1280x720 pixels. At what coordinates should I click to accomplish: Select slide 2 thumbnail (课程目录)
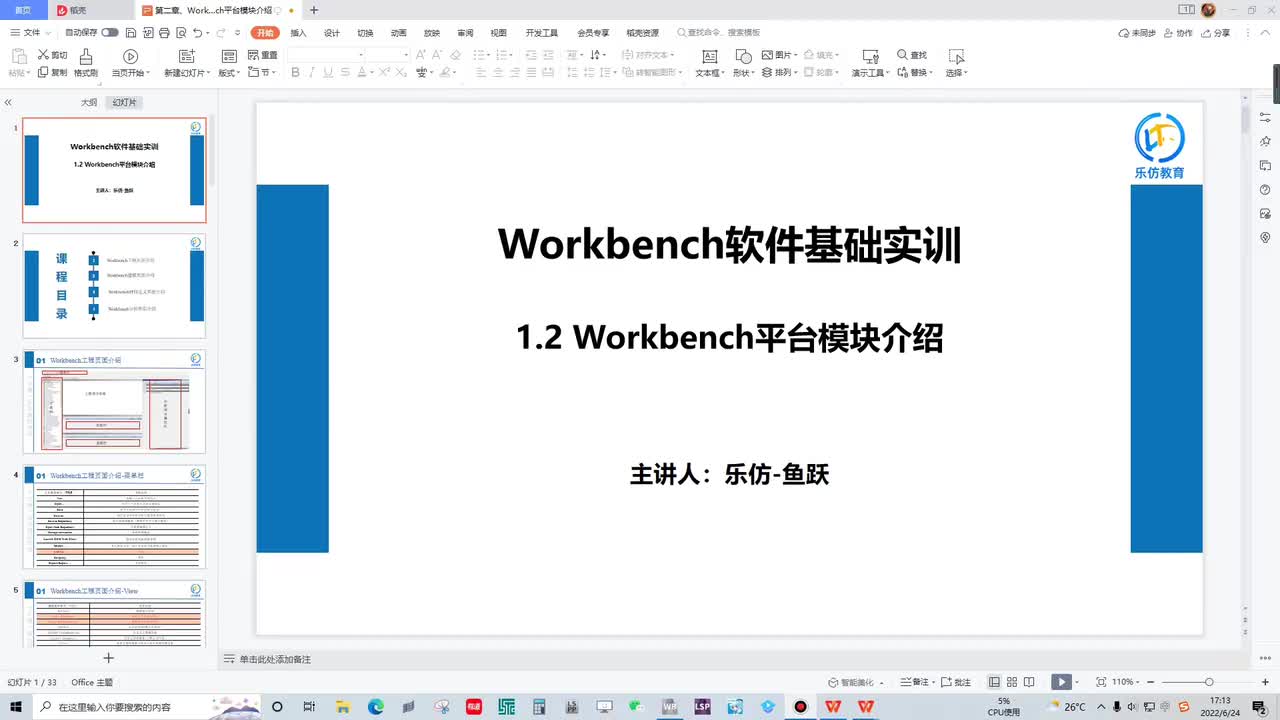click(114, 286)
